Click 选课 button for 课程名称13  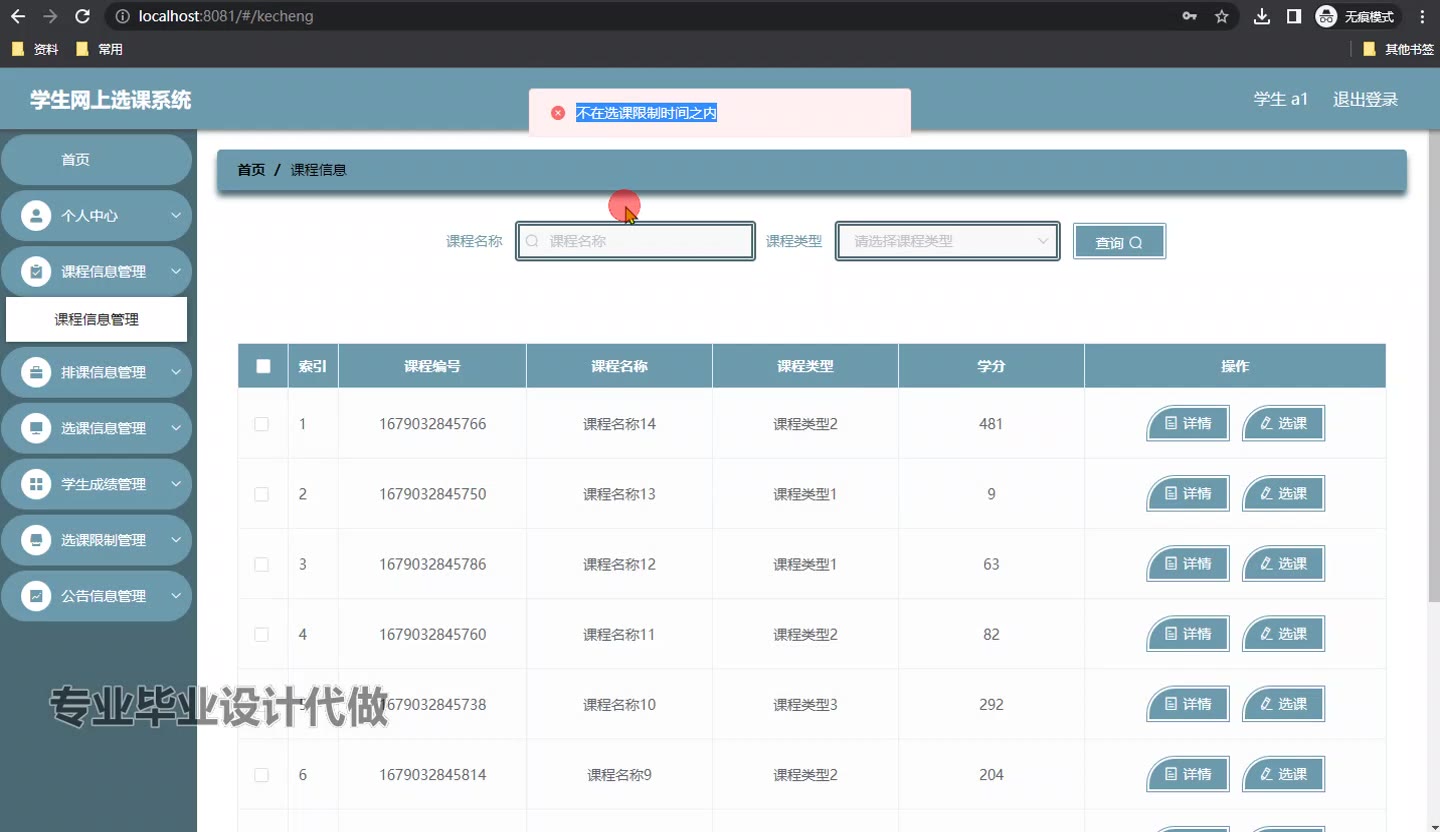1283,494
